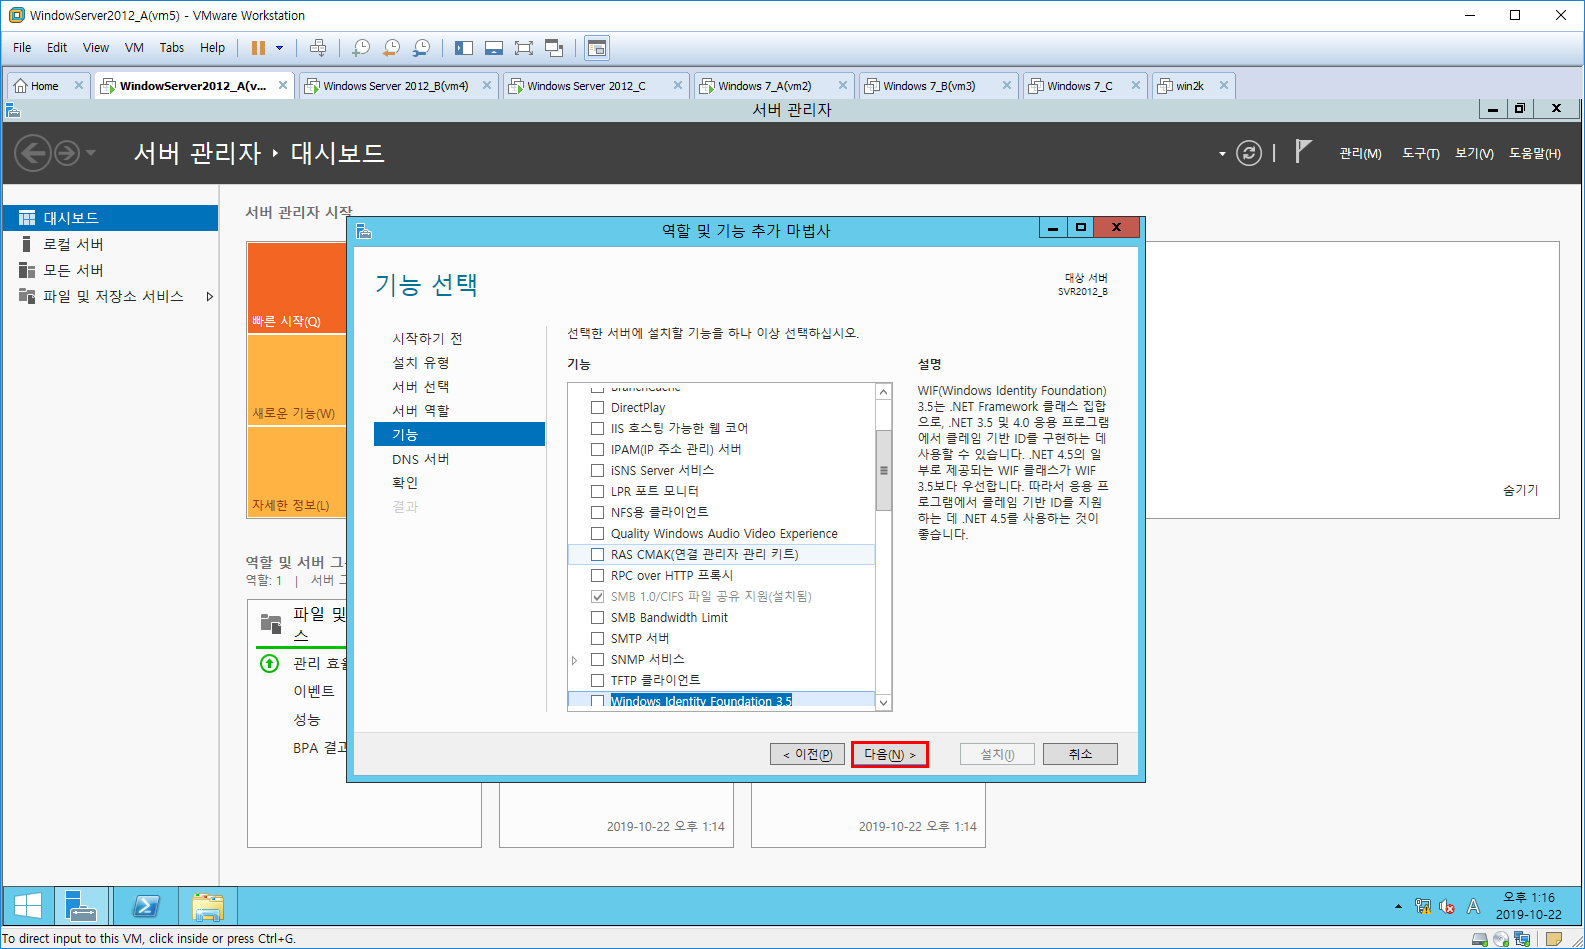Check the RAS CMAK checkbox
The width and height of the screenshot is (1585, 949).
tap(597, 554)
